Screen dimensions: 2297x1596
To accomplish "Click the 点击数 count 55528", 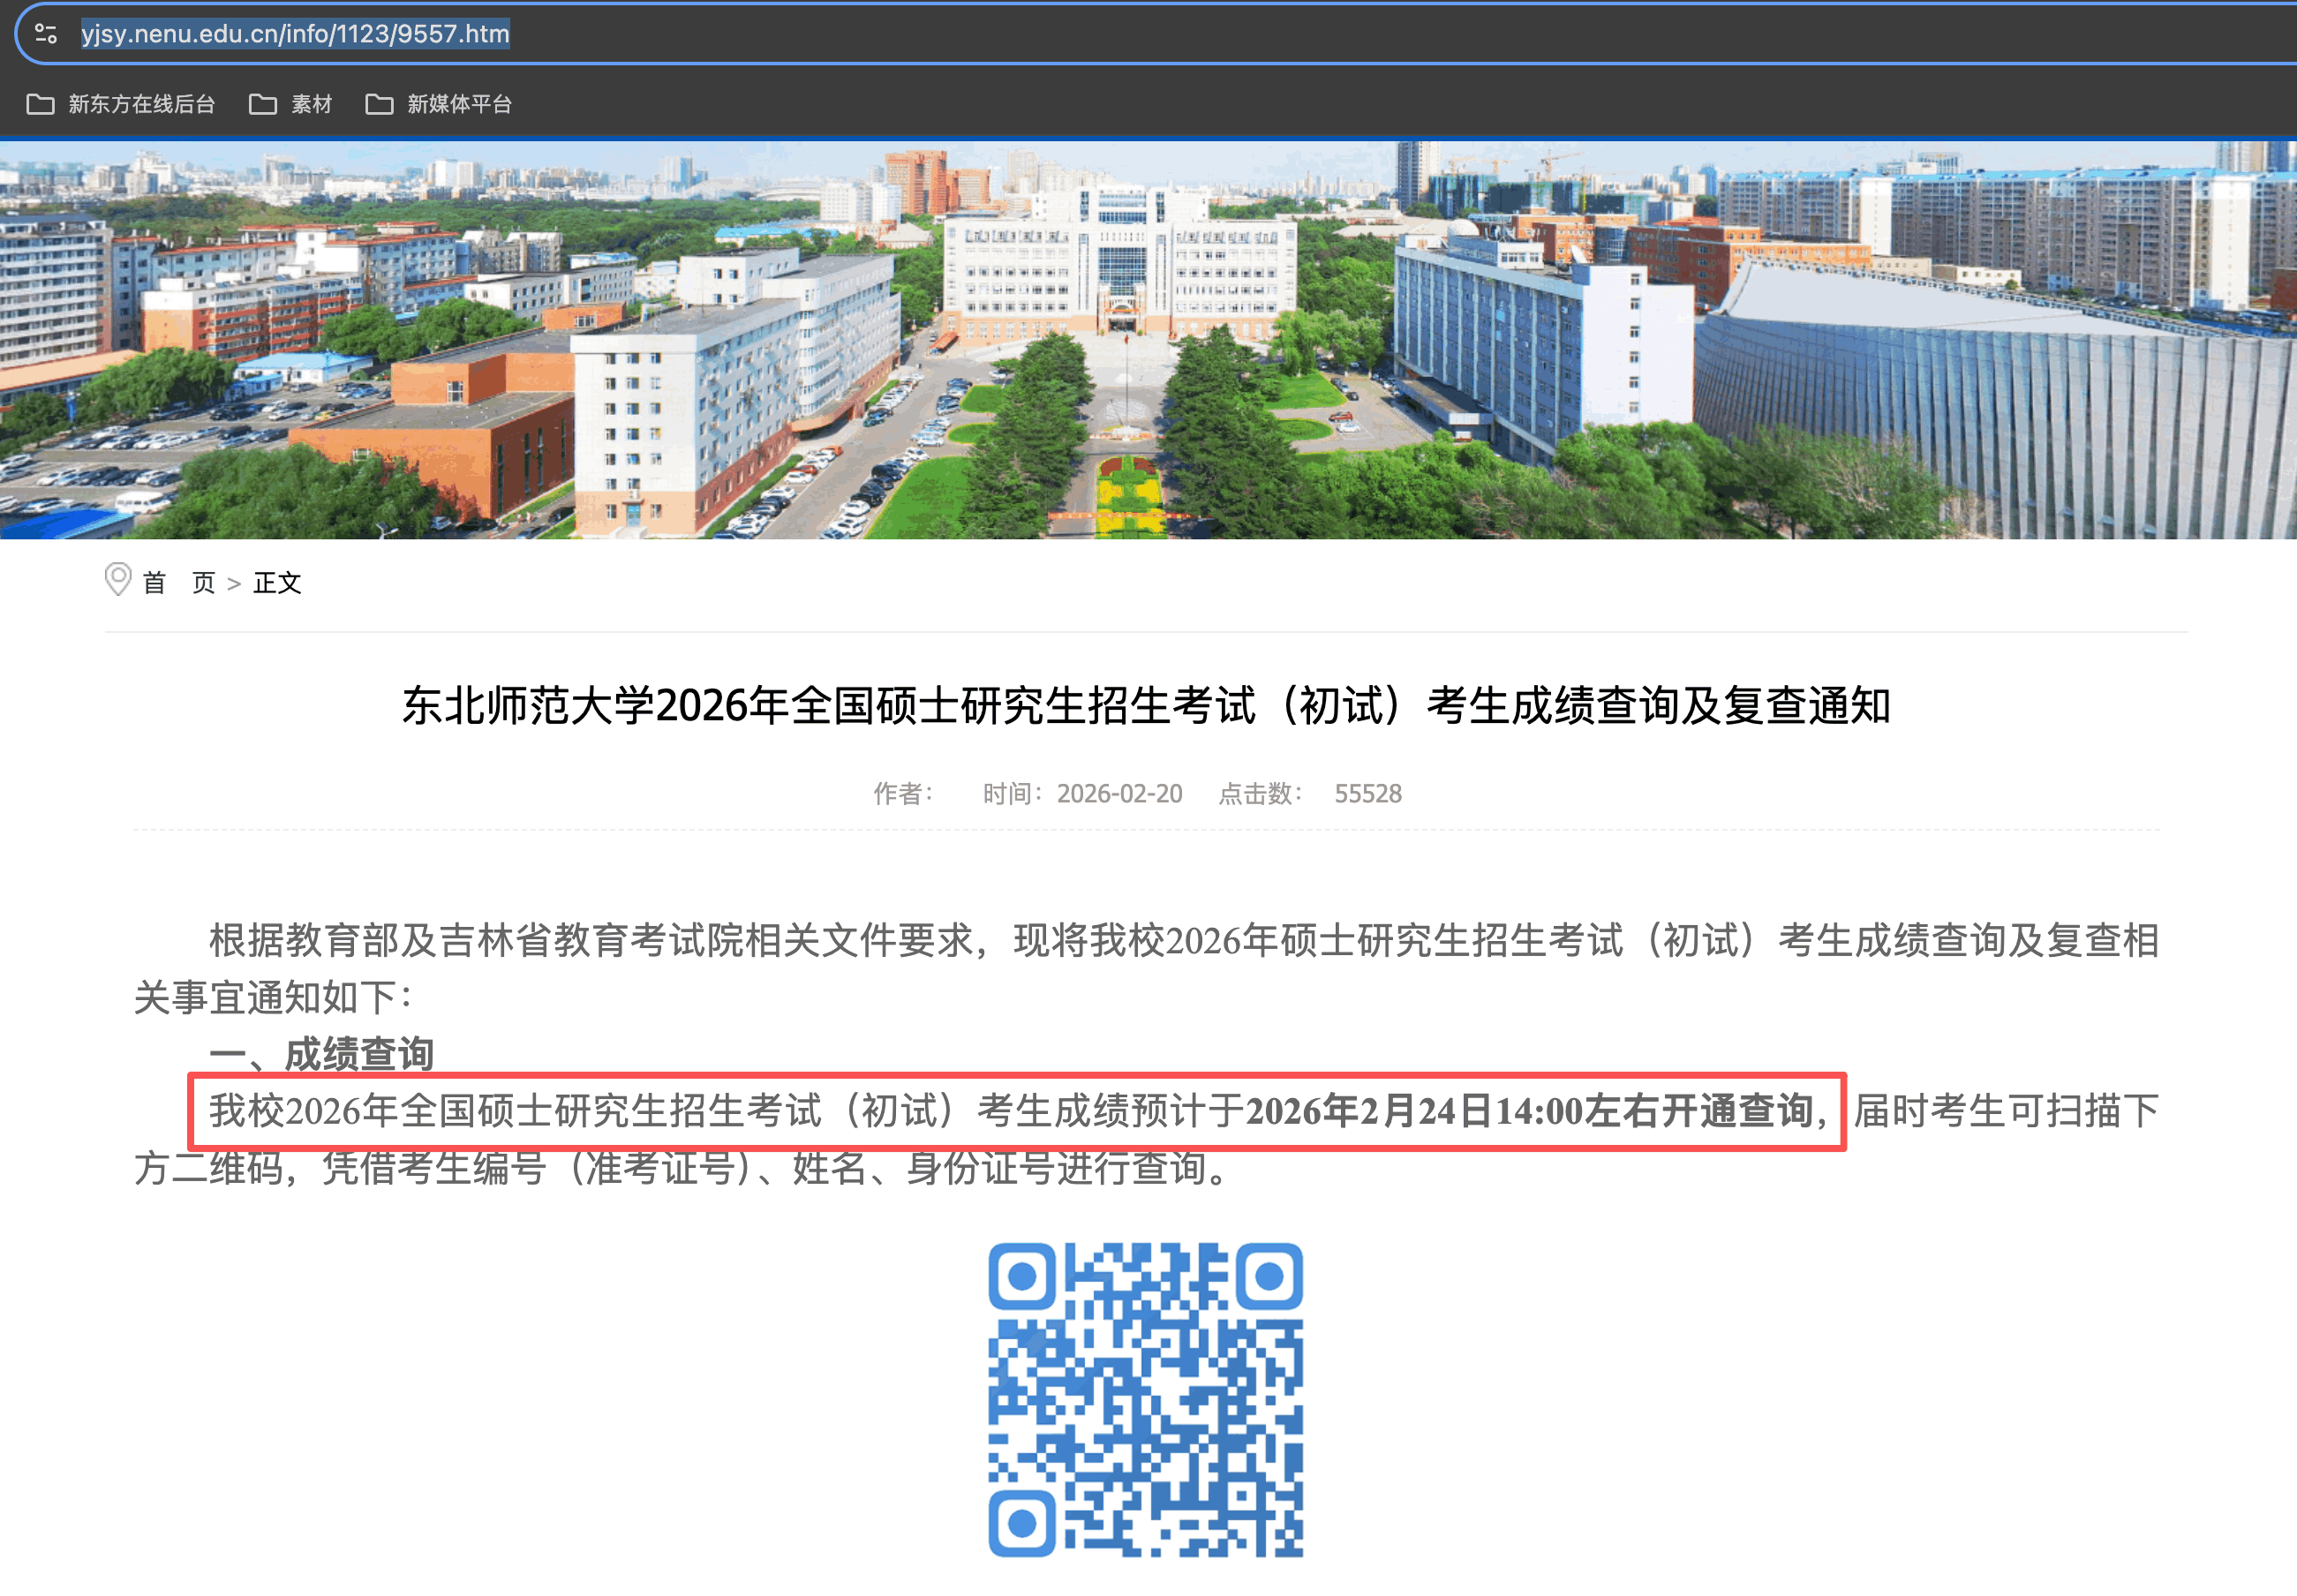I will tap(1367, 794).
